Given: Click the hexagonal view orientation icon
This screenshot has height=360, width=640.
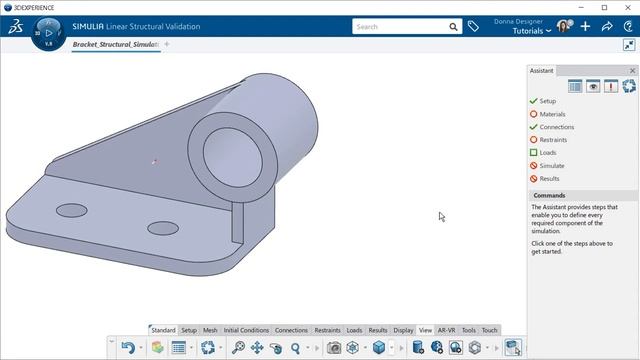Looking at the screenshot, I should (352, 348).
